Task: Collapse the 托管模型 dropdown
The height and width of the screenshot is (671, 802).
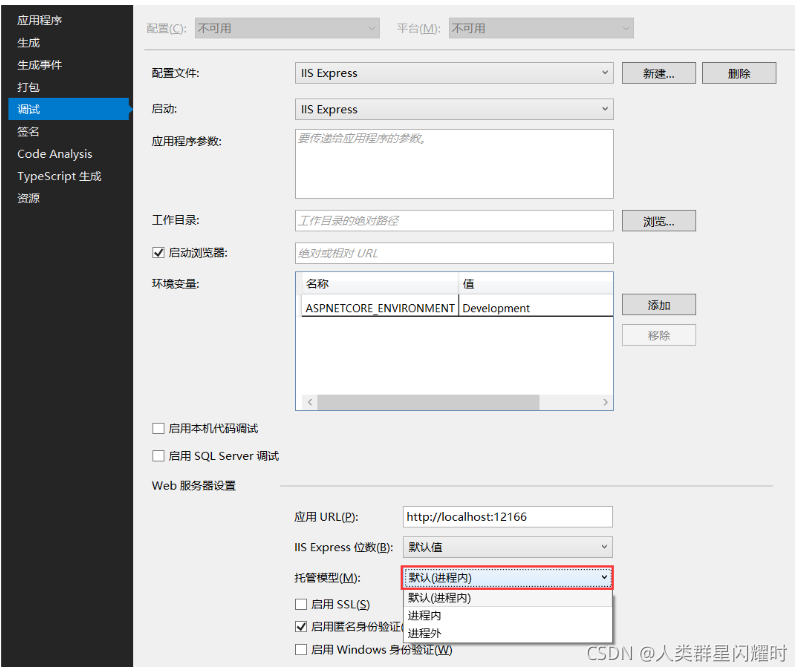Action: [x=507, y=578]
